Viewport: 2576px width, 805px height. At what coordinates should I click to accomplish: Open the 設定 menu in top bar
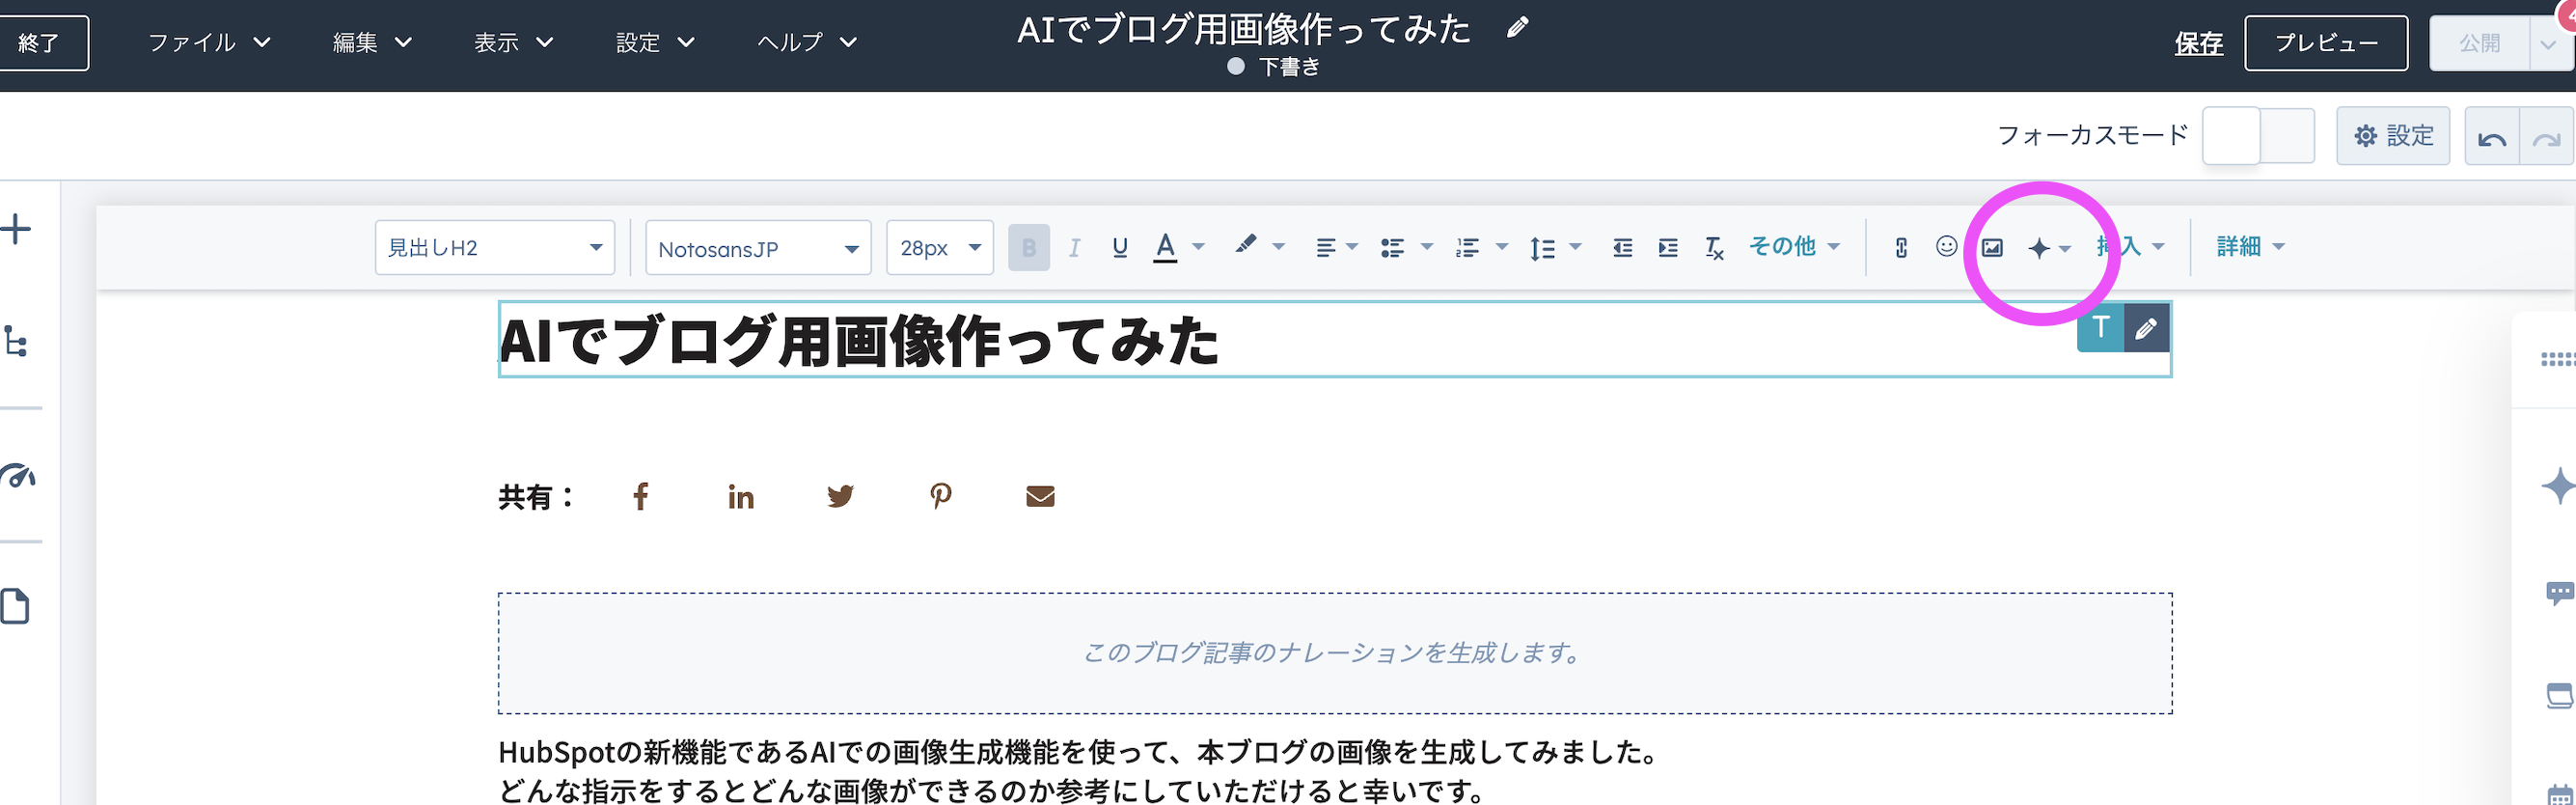click(655, 42)
